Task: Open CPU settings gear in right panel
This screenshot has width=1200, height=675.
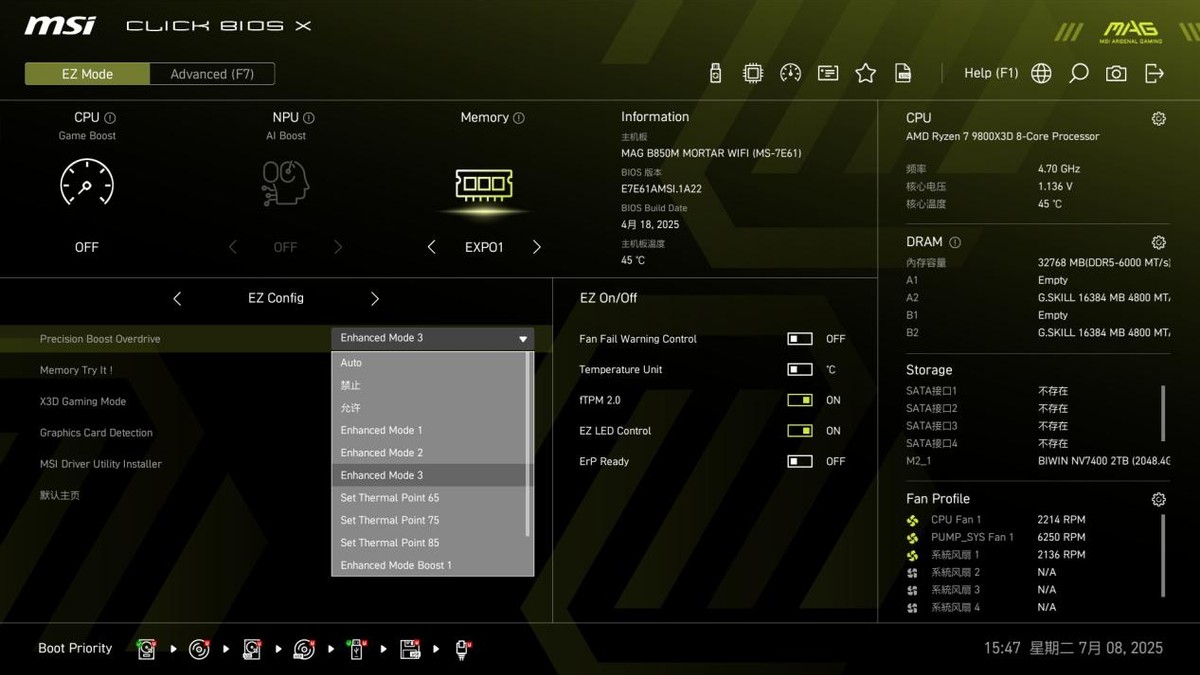Action: pyautogui.click(x=1158, y=118)
